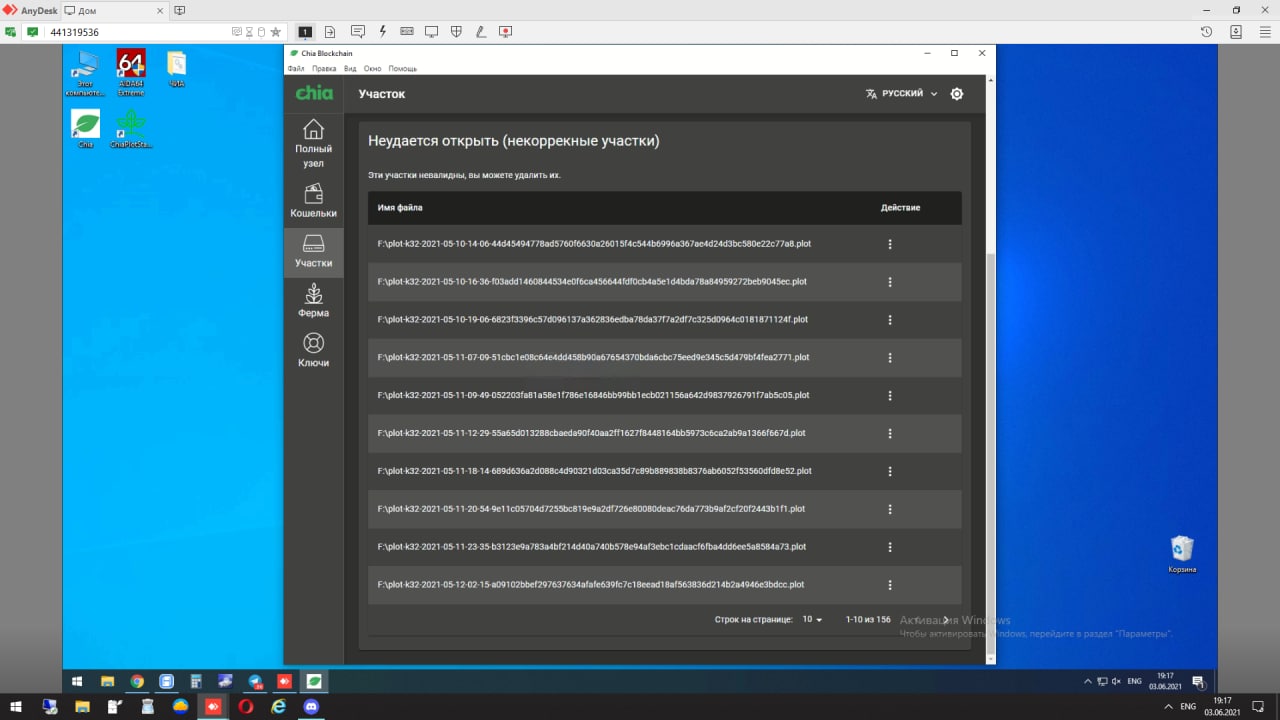Open Правка menu in Chia
This screenshot has width=1280, height=720.
324,68
